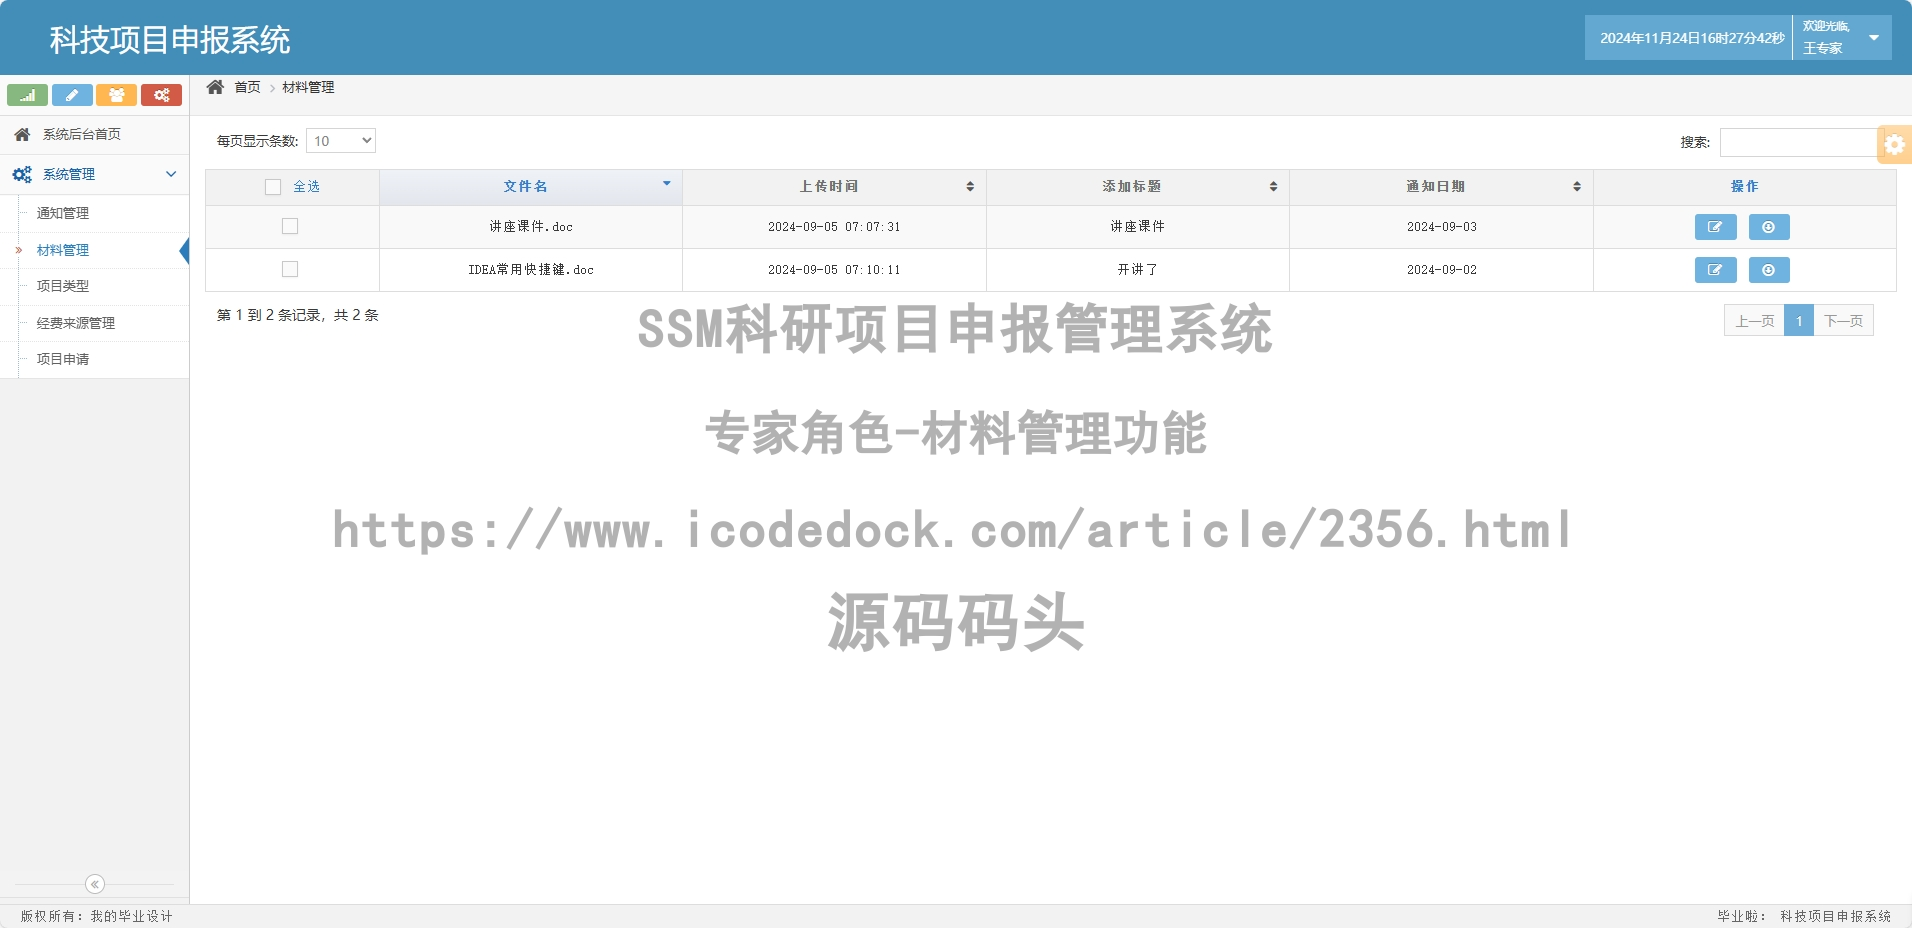
Task: Click the date-time display in header
Action: coord(1692,38)
